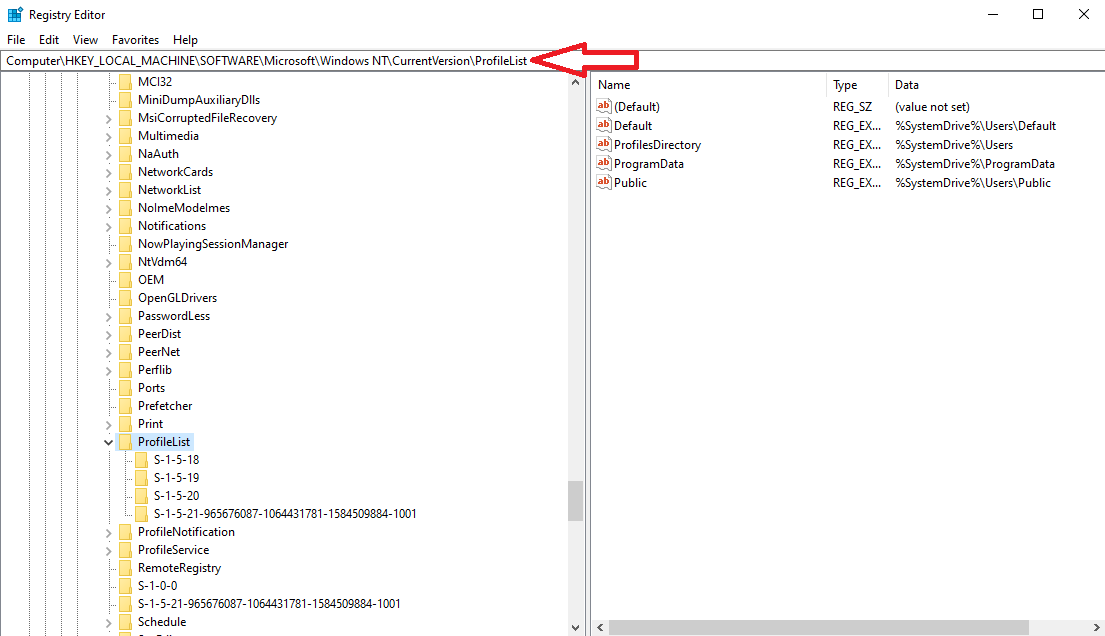Click the tree pane scroll down arrow
The width and height of the screenshot is (1105, 636).
coord(575,628)
